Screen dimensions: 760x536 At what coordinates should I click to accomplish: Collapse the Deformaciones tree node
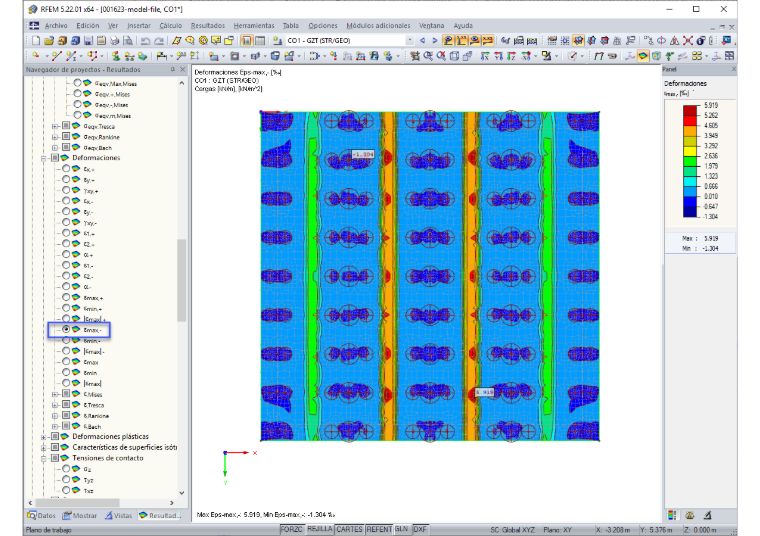click(44, 158)
